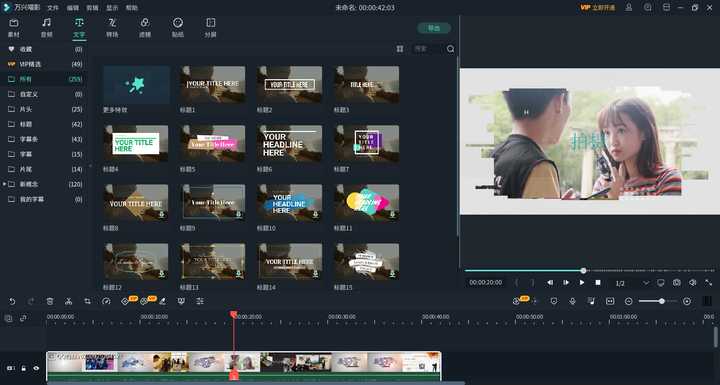Screen dimensions: 720x385
Task: Select the 标题11 colorful title preset
Action: click(366, 203)
